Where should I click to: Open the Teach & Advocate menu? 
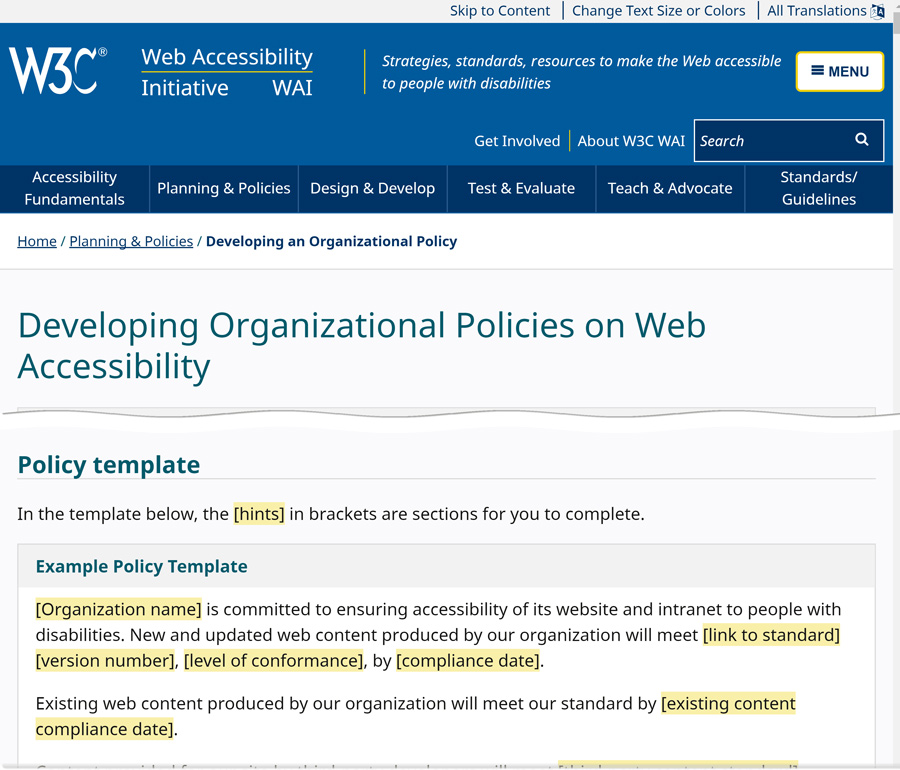(x=670, y=188)
